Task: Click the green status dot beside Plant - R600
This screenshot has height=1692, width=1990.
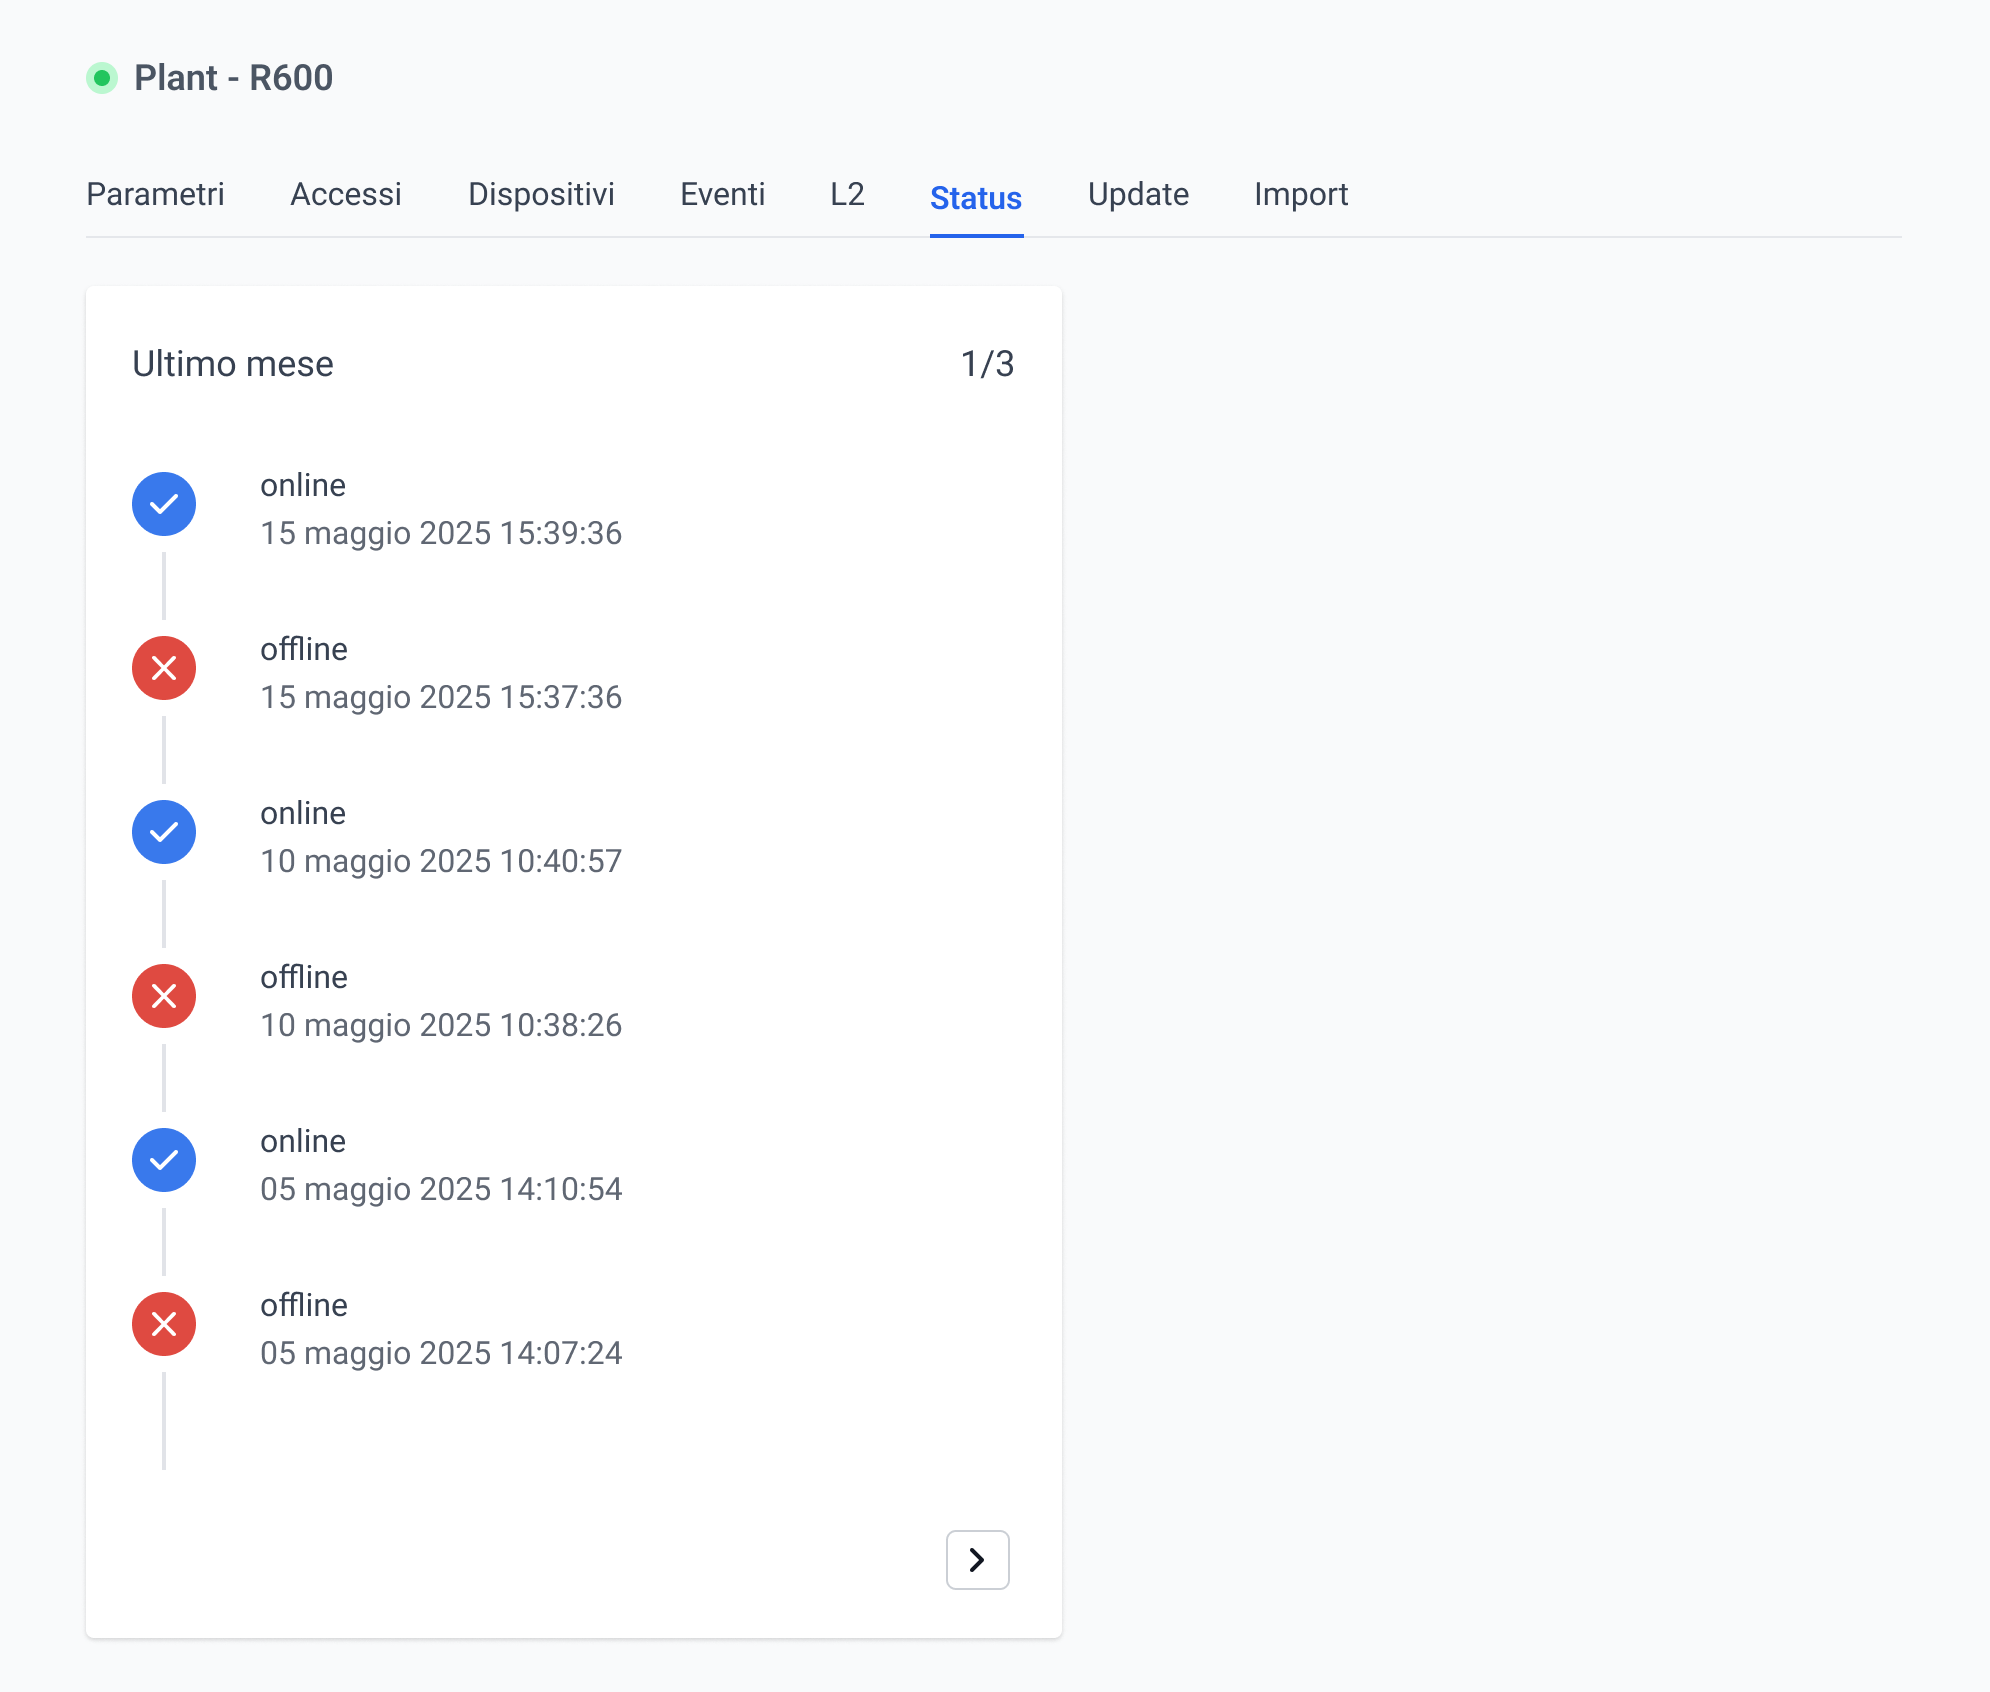Action: click(x=102, y=78)
